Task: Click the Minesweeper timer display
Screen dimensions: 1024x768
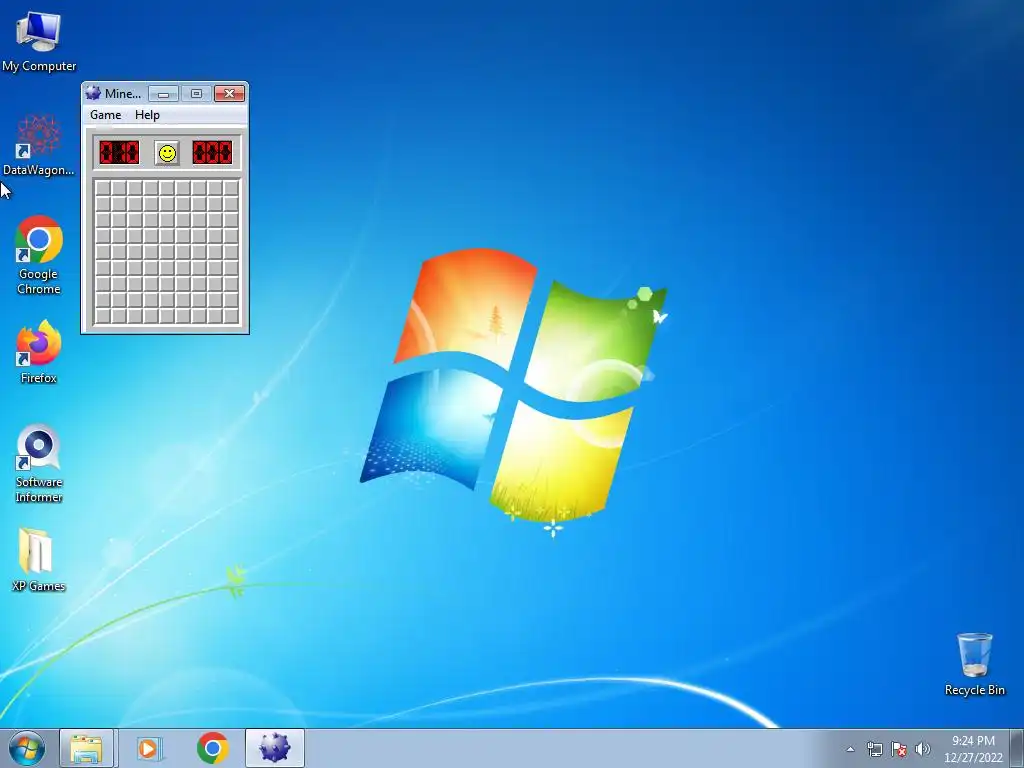Action: (x=212, y=153)
